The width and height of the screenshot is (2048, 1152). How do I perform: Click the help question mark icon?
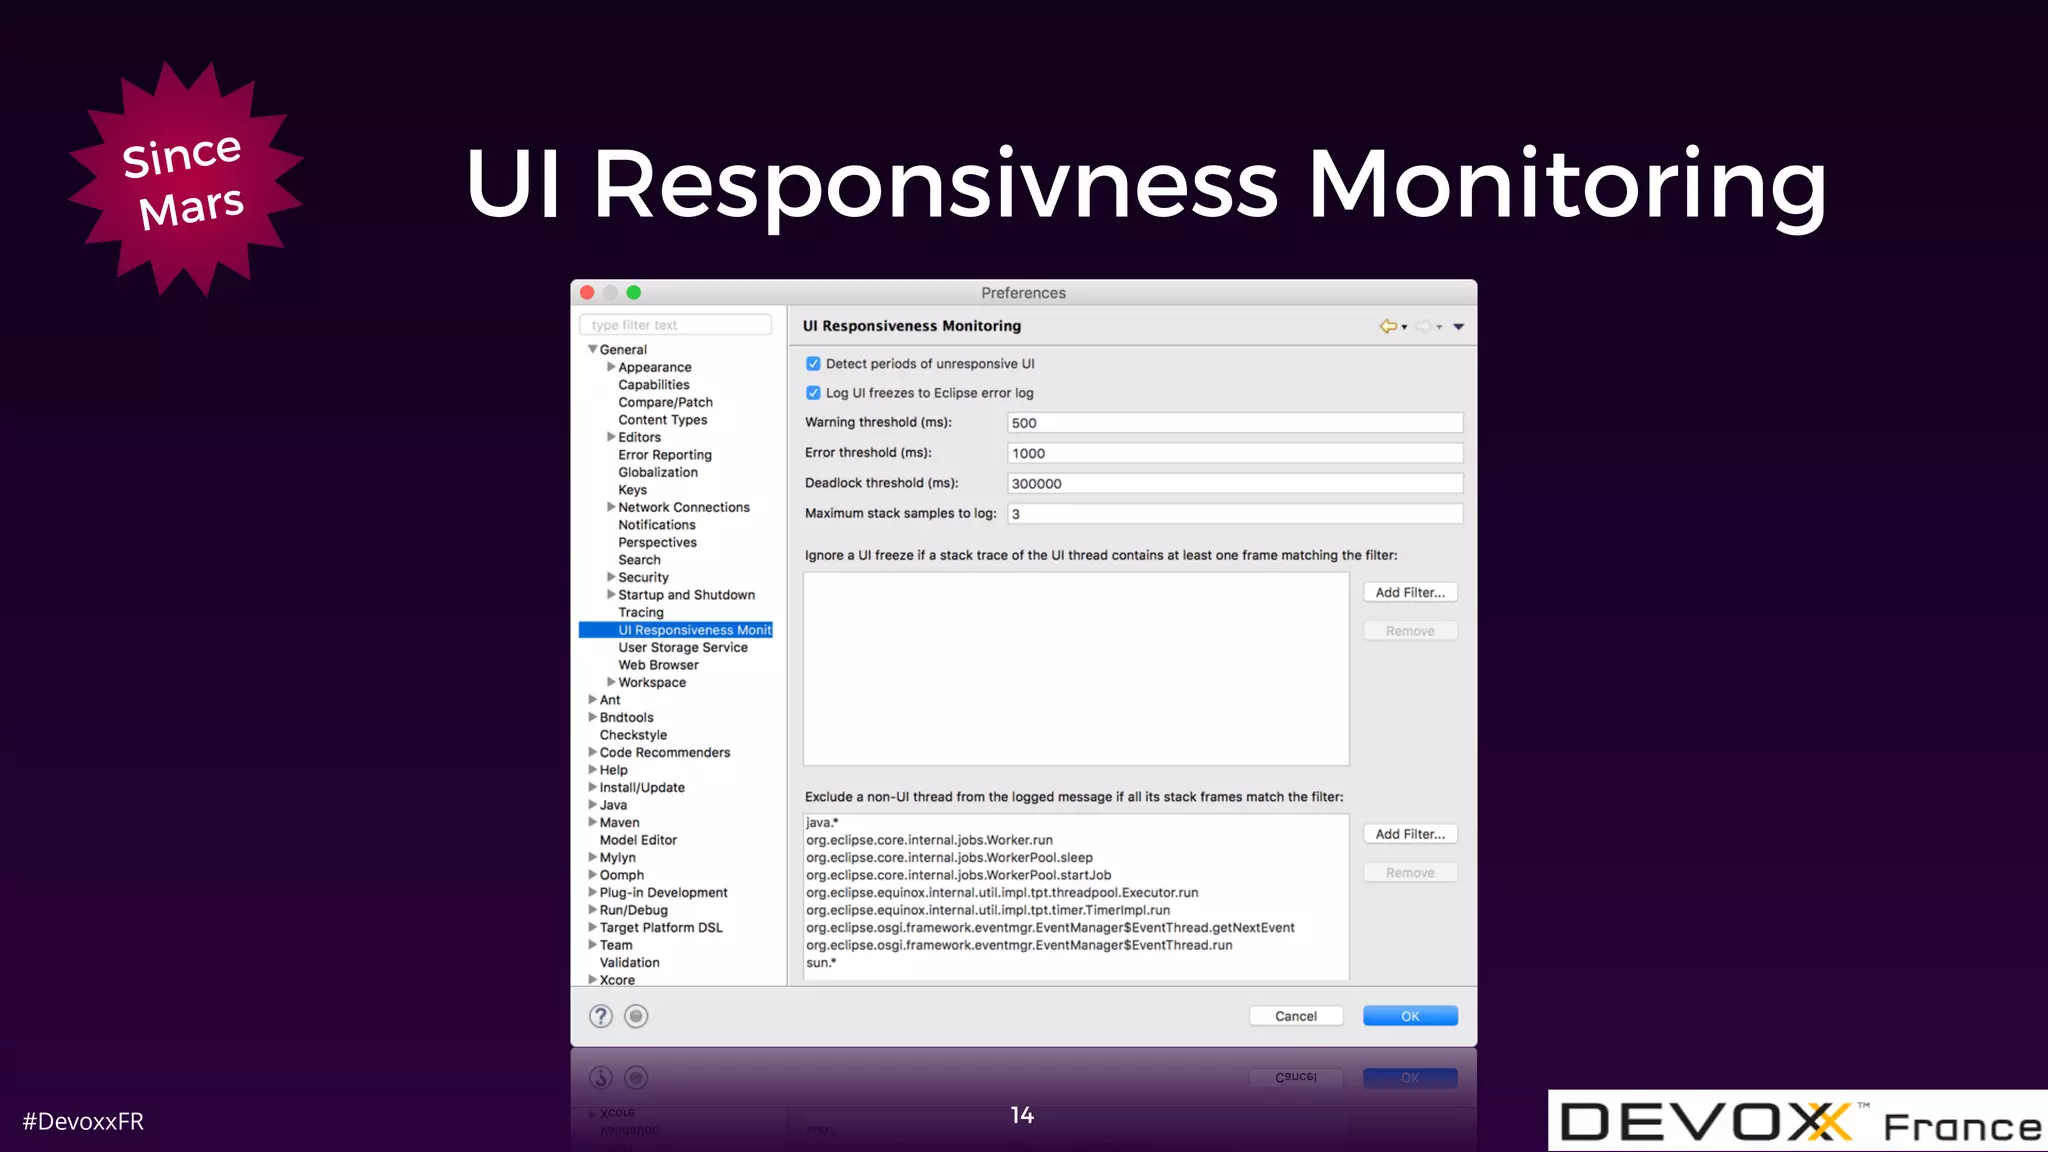(x=600, y=1016)
